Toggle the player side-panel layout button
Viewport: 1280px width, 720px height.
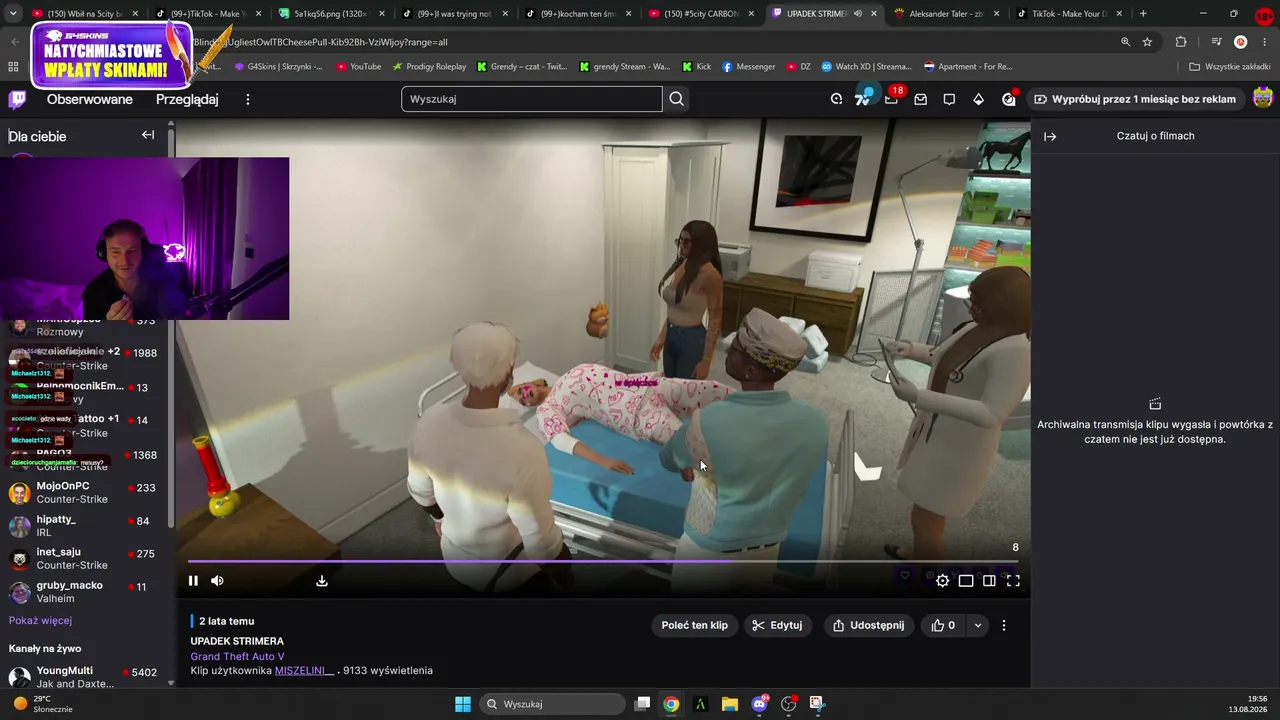tap(989, 580)
